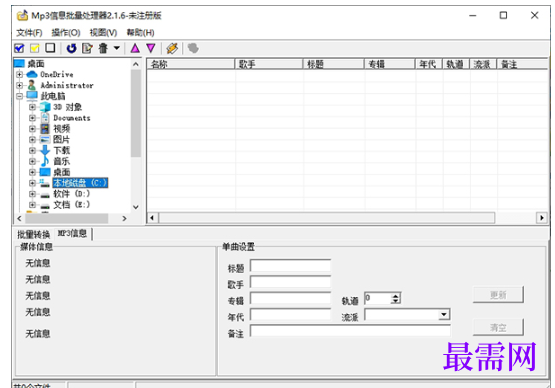The image size is (555, 388).
Task: Click the 年代 input field
Action: click(x=290, y=314)
